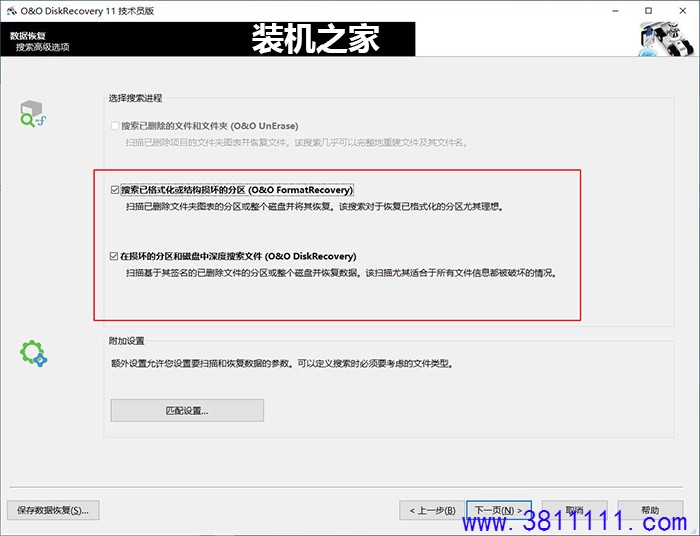This screenshot has height=536, width=700.
Task: Click the 保存数据恢复(S)... button
Action: tap(53, 510)
